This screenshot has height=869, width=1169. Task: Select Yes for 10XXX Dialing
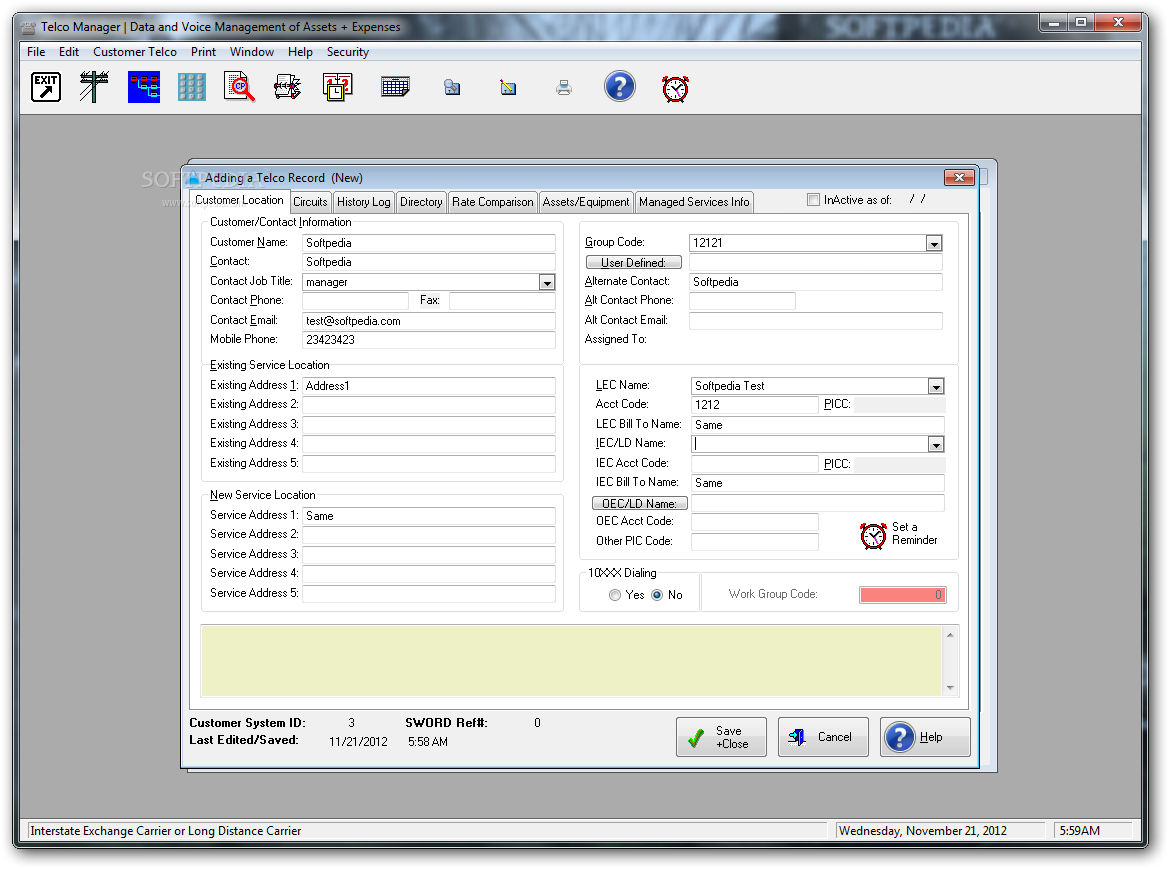coord(614,595)
